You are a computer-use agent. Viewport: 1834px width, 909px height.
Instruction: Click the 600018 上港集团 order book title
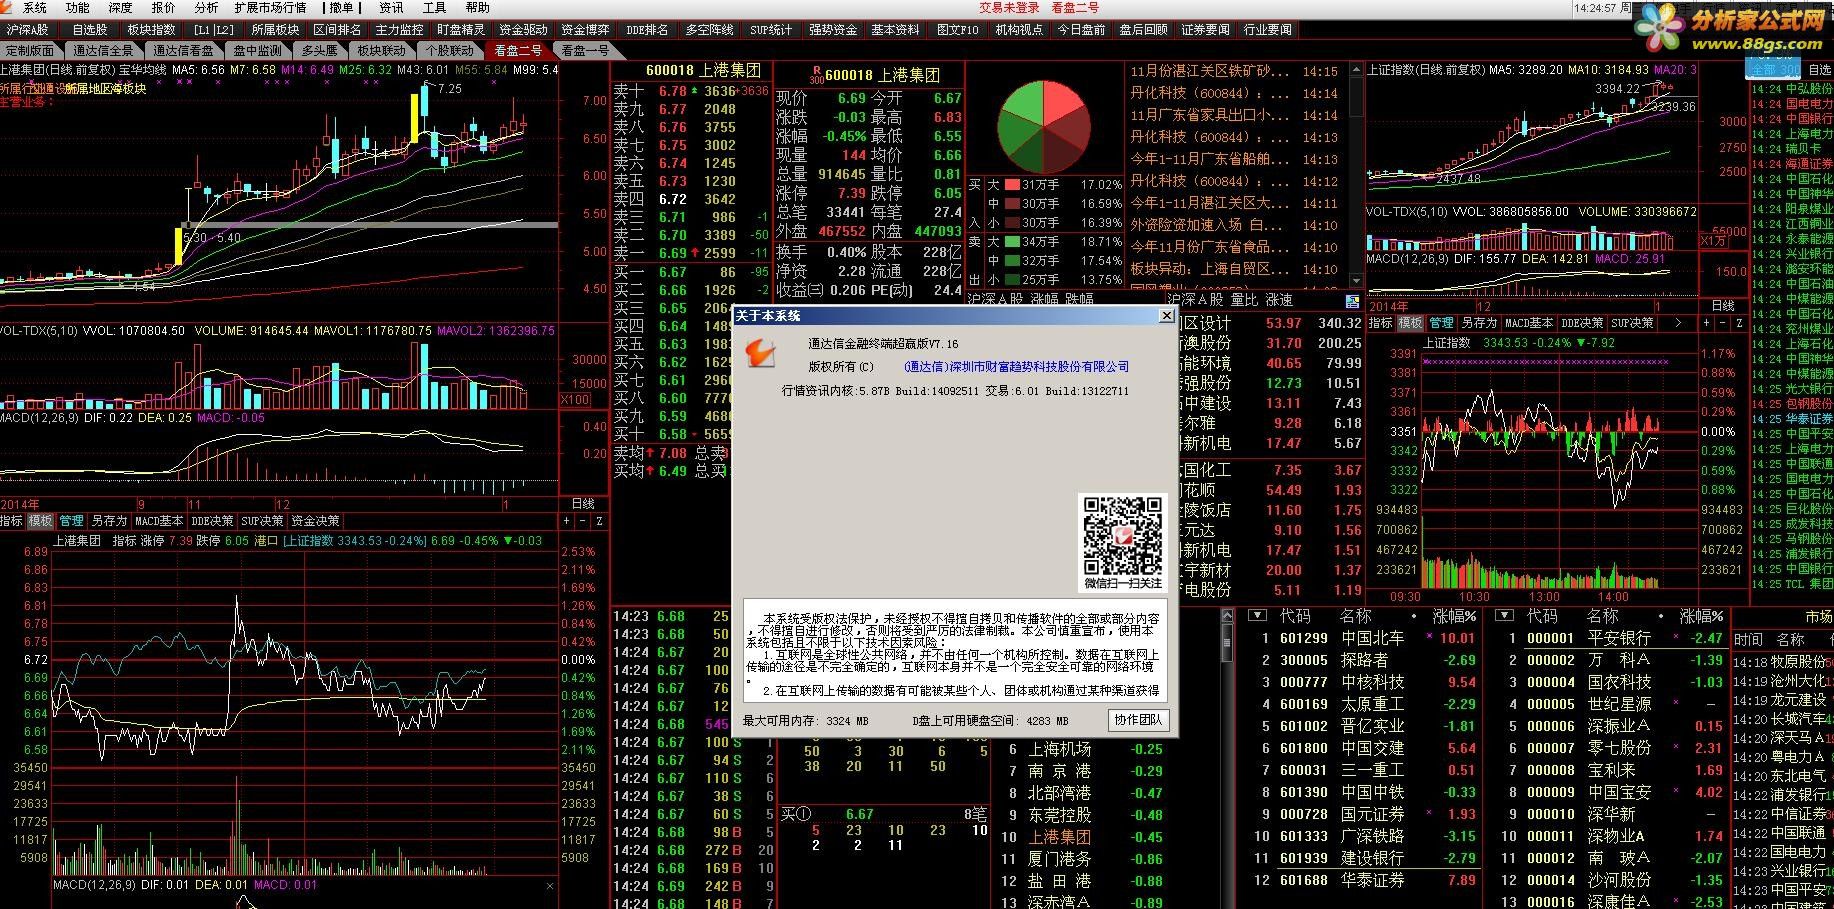click(703, 71)
